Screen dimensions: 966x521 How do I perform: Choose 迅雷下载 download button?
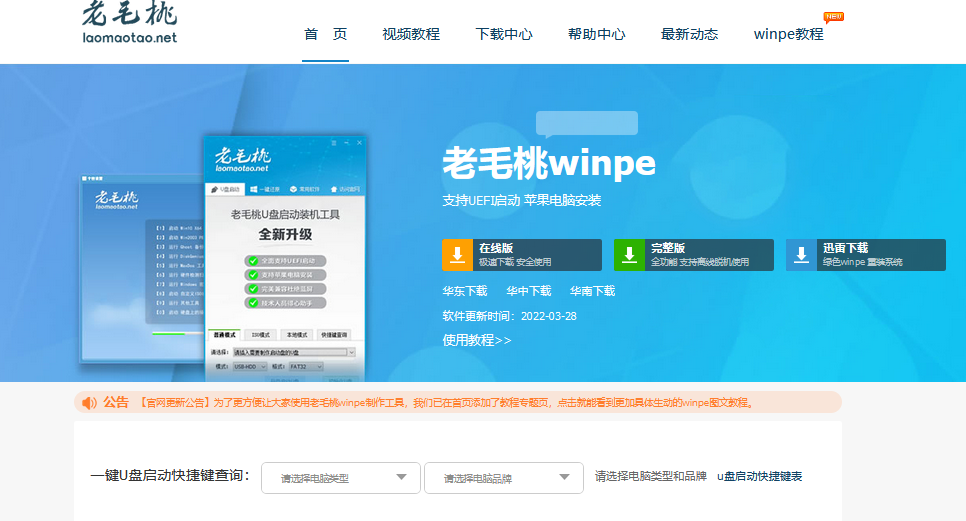pos(866,255)
